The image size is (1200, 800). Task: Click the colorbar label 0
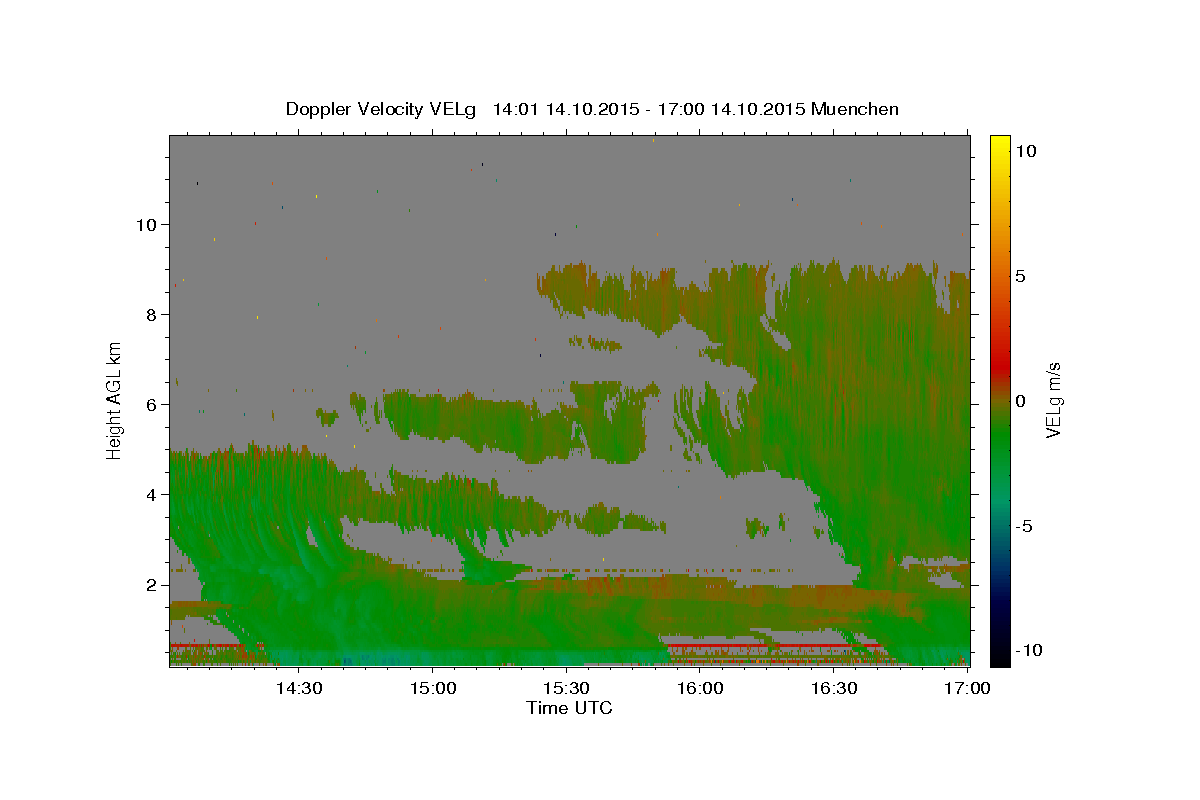[1020, 401]
